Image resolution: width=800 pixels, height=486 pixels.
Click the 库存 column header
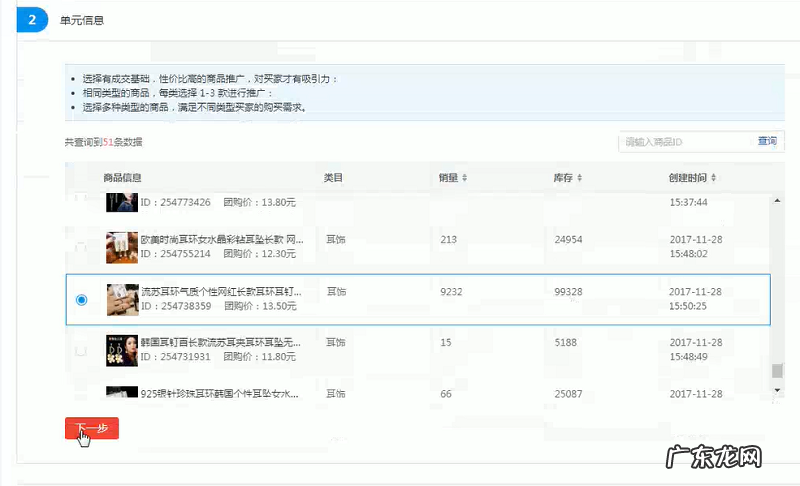click(563, 178)
